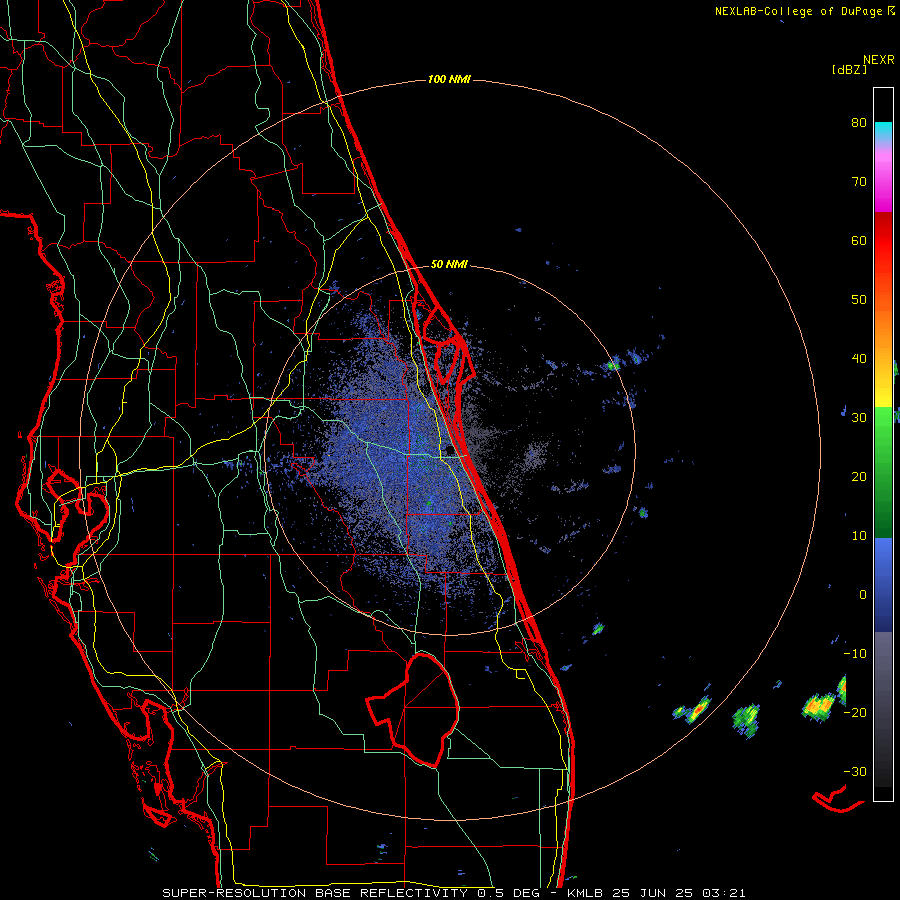Image resolution: width=900 pixels, height=900 pixels.
Task: Click the 03:21 timestamp in the caption
Action: 724,893
